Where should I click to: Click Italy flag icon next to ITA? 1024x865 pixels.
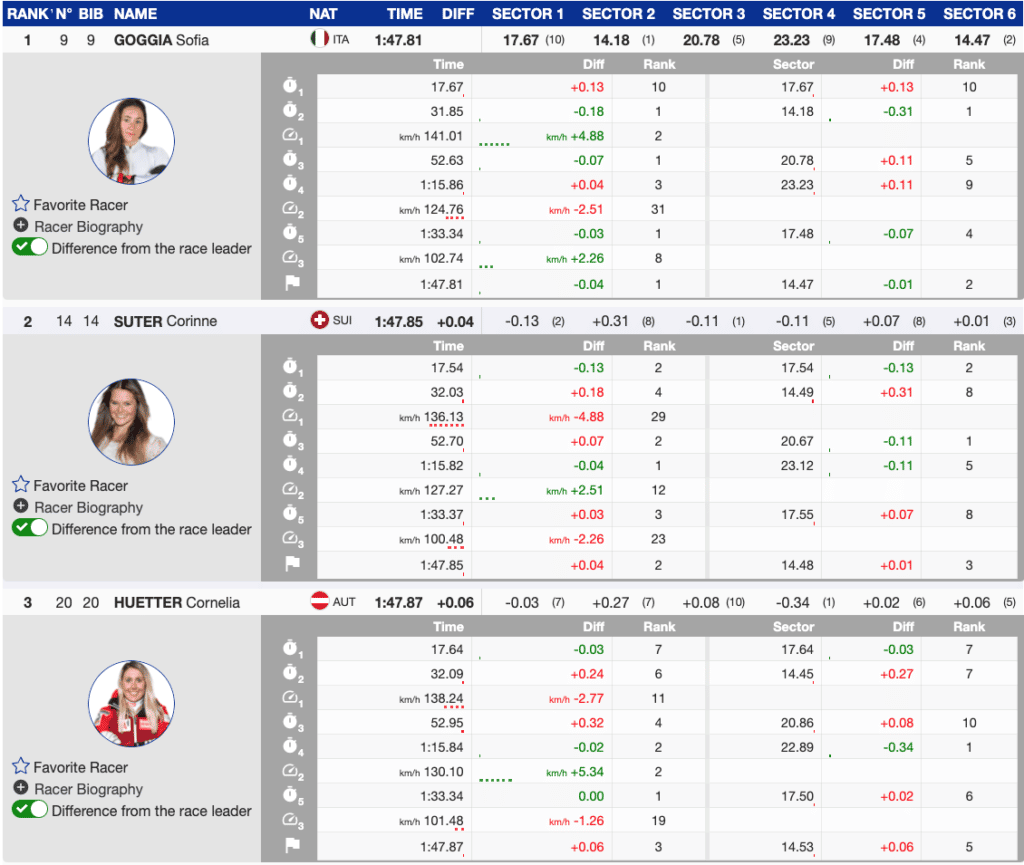[319, 39]
